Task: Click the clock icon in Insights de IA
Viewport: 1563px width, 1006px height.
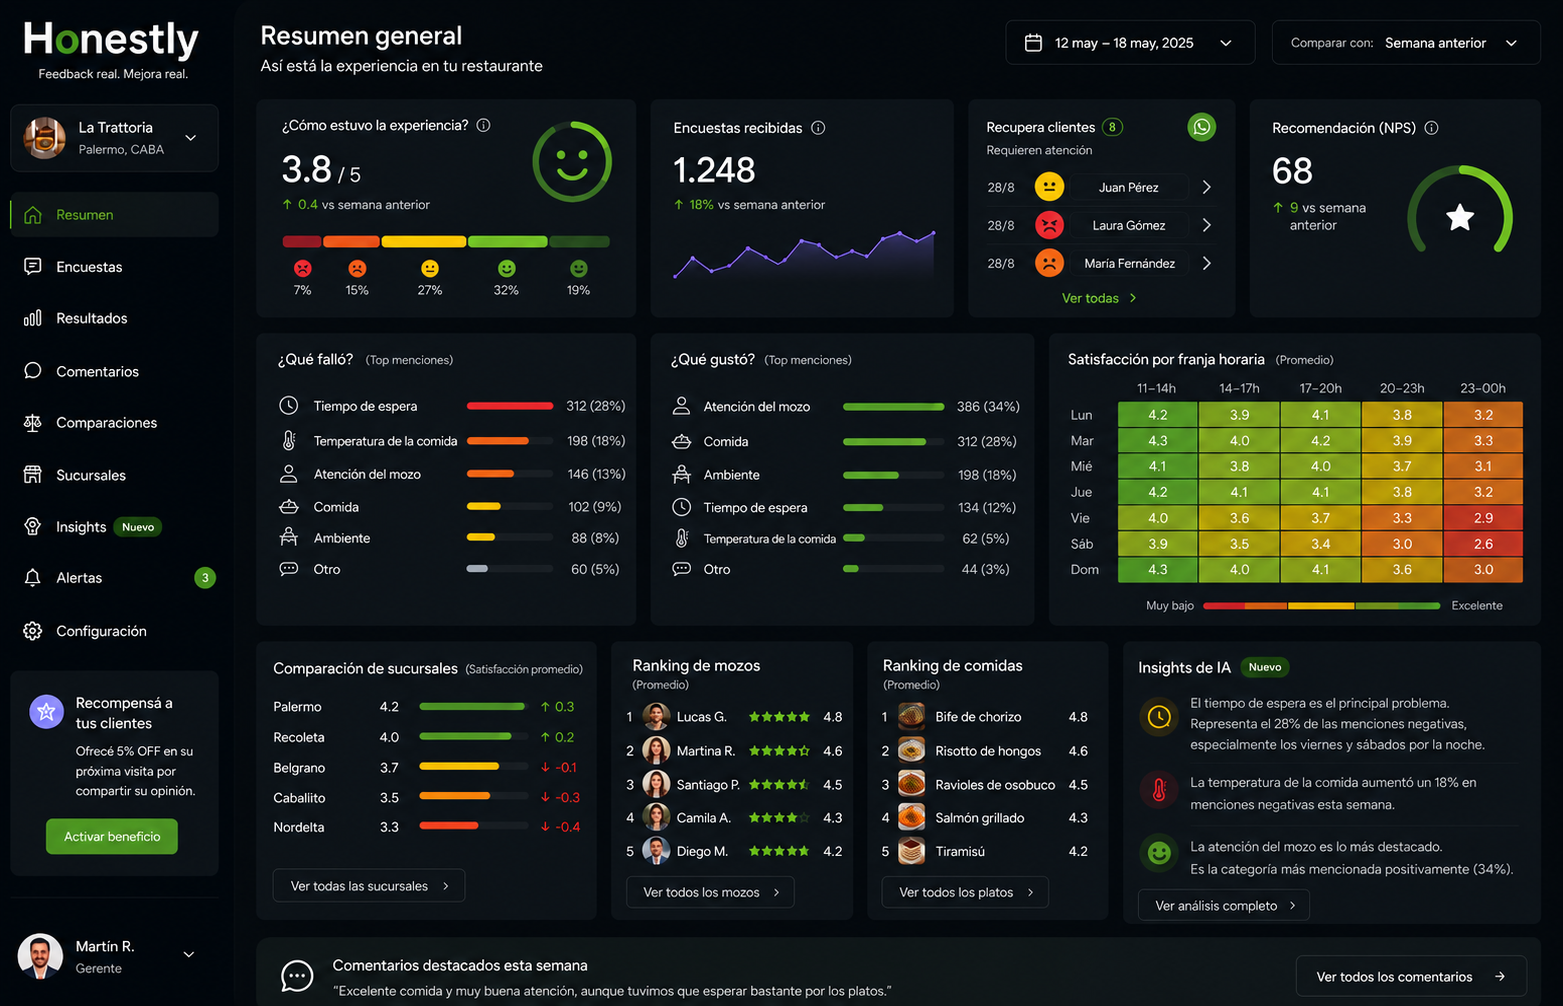Action: point(1159,717)
